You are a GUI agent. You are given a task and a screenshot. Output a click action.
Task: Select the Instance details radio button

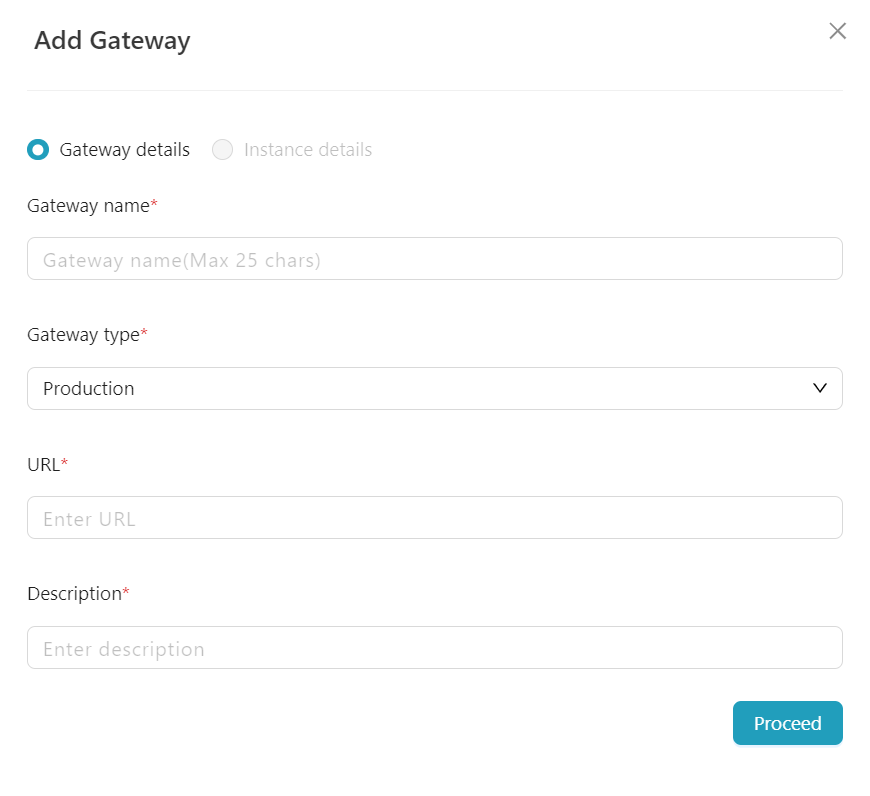(223, 150)
